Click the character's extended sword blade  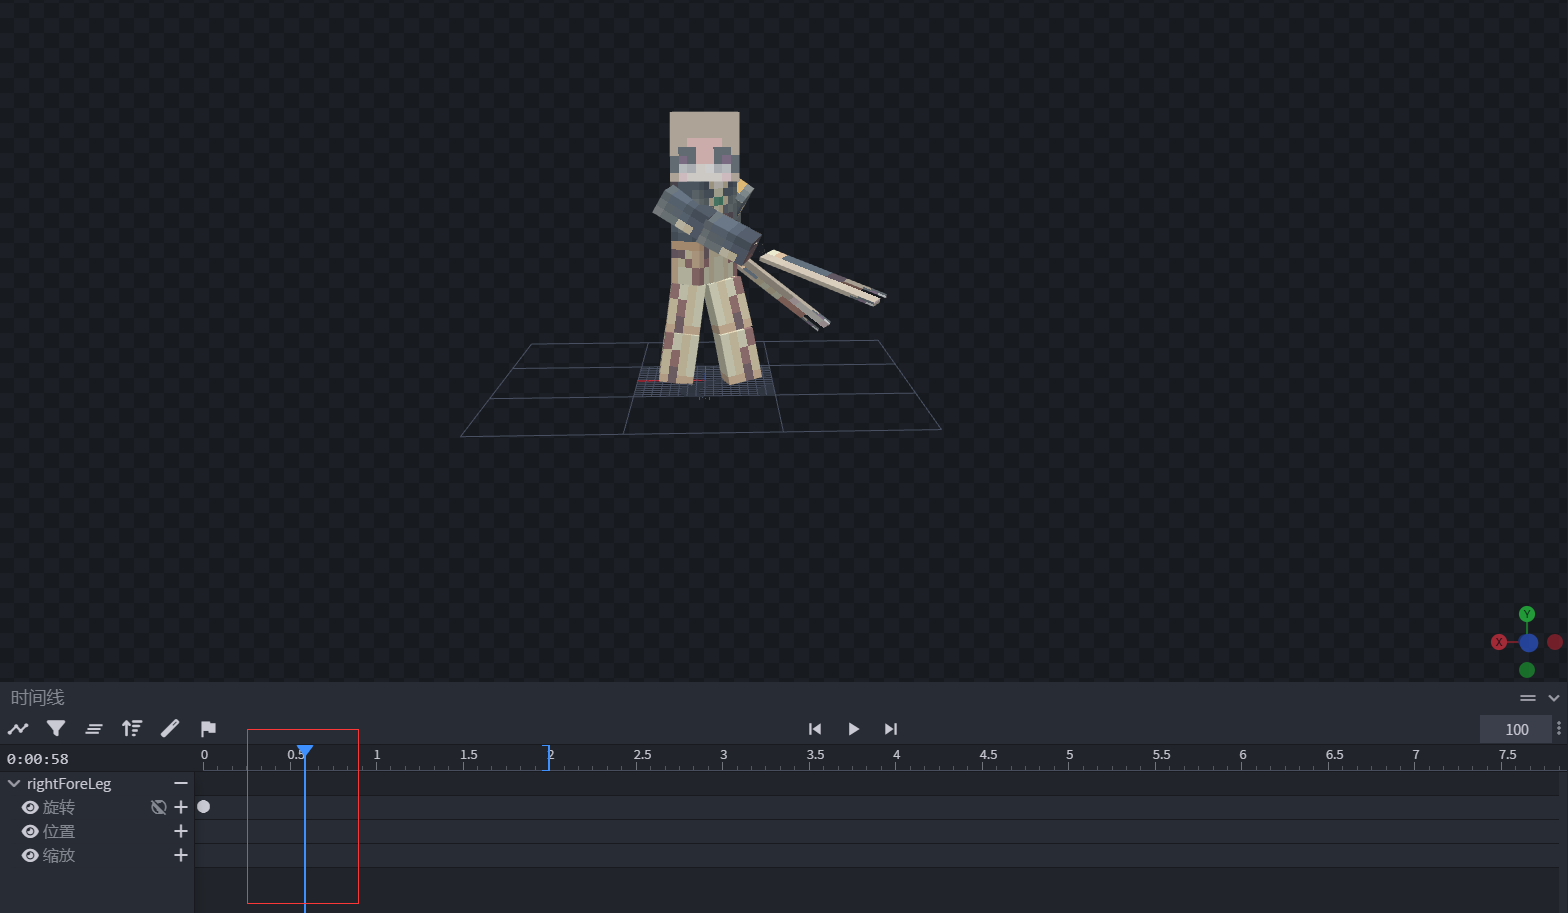[824, 277]
